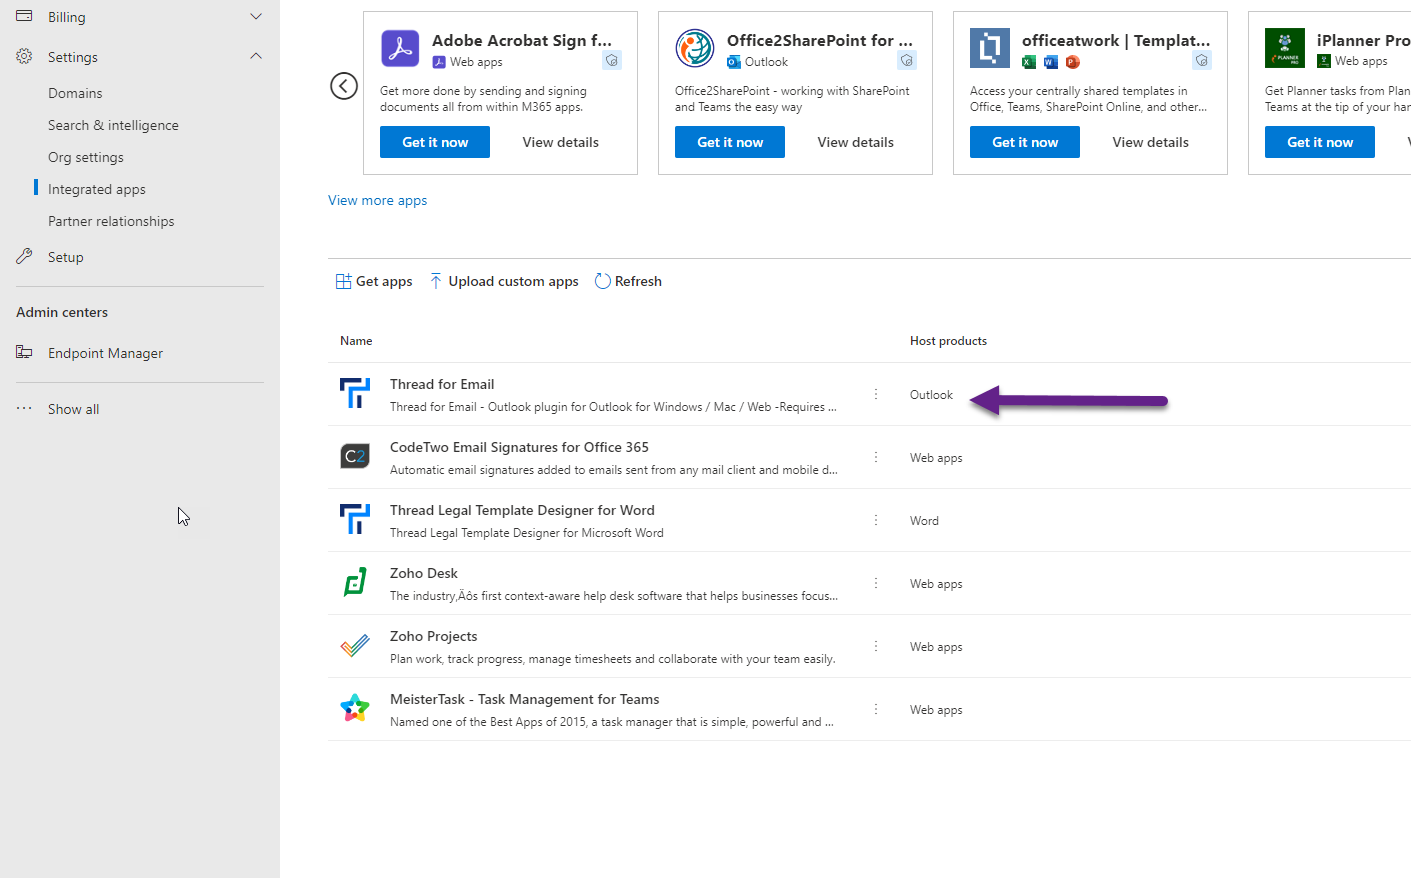Open the Zoho Desk app name
The width and height of the screenshot is (1411, 878).
tap(424, 573)
